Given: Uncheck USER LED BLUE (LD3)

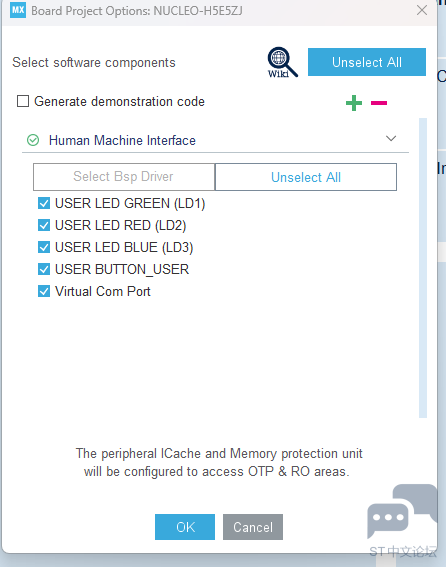Looking at the screenshot, I should tap(44, 247).
